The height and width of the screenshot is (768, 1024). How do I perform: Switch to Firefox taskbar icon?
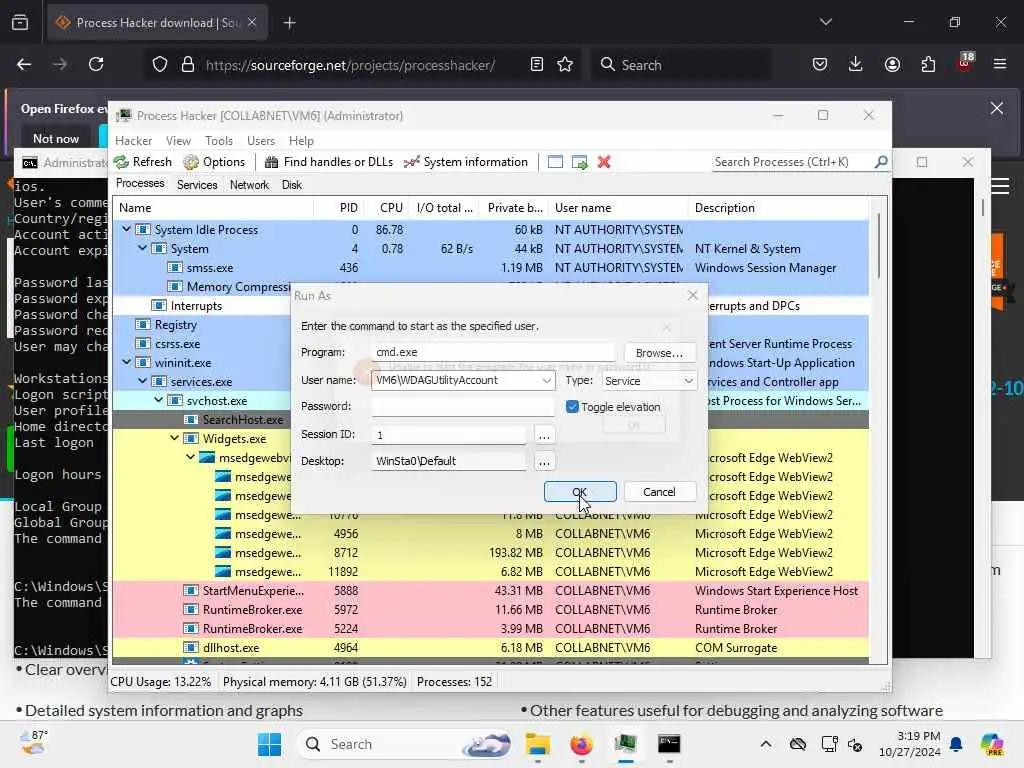[x=581, y=744]
